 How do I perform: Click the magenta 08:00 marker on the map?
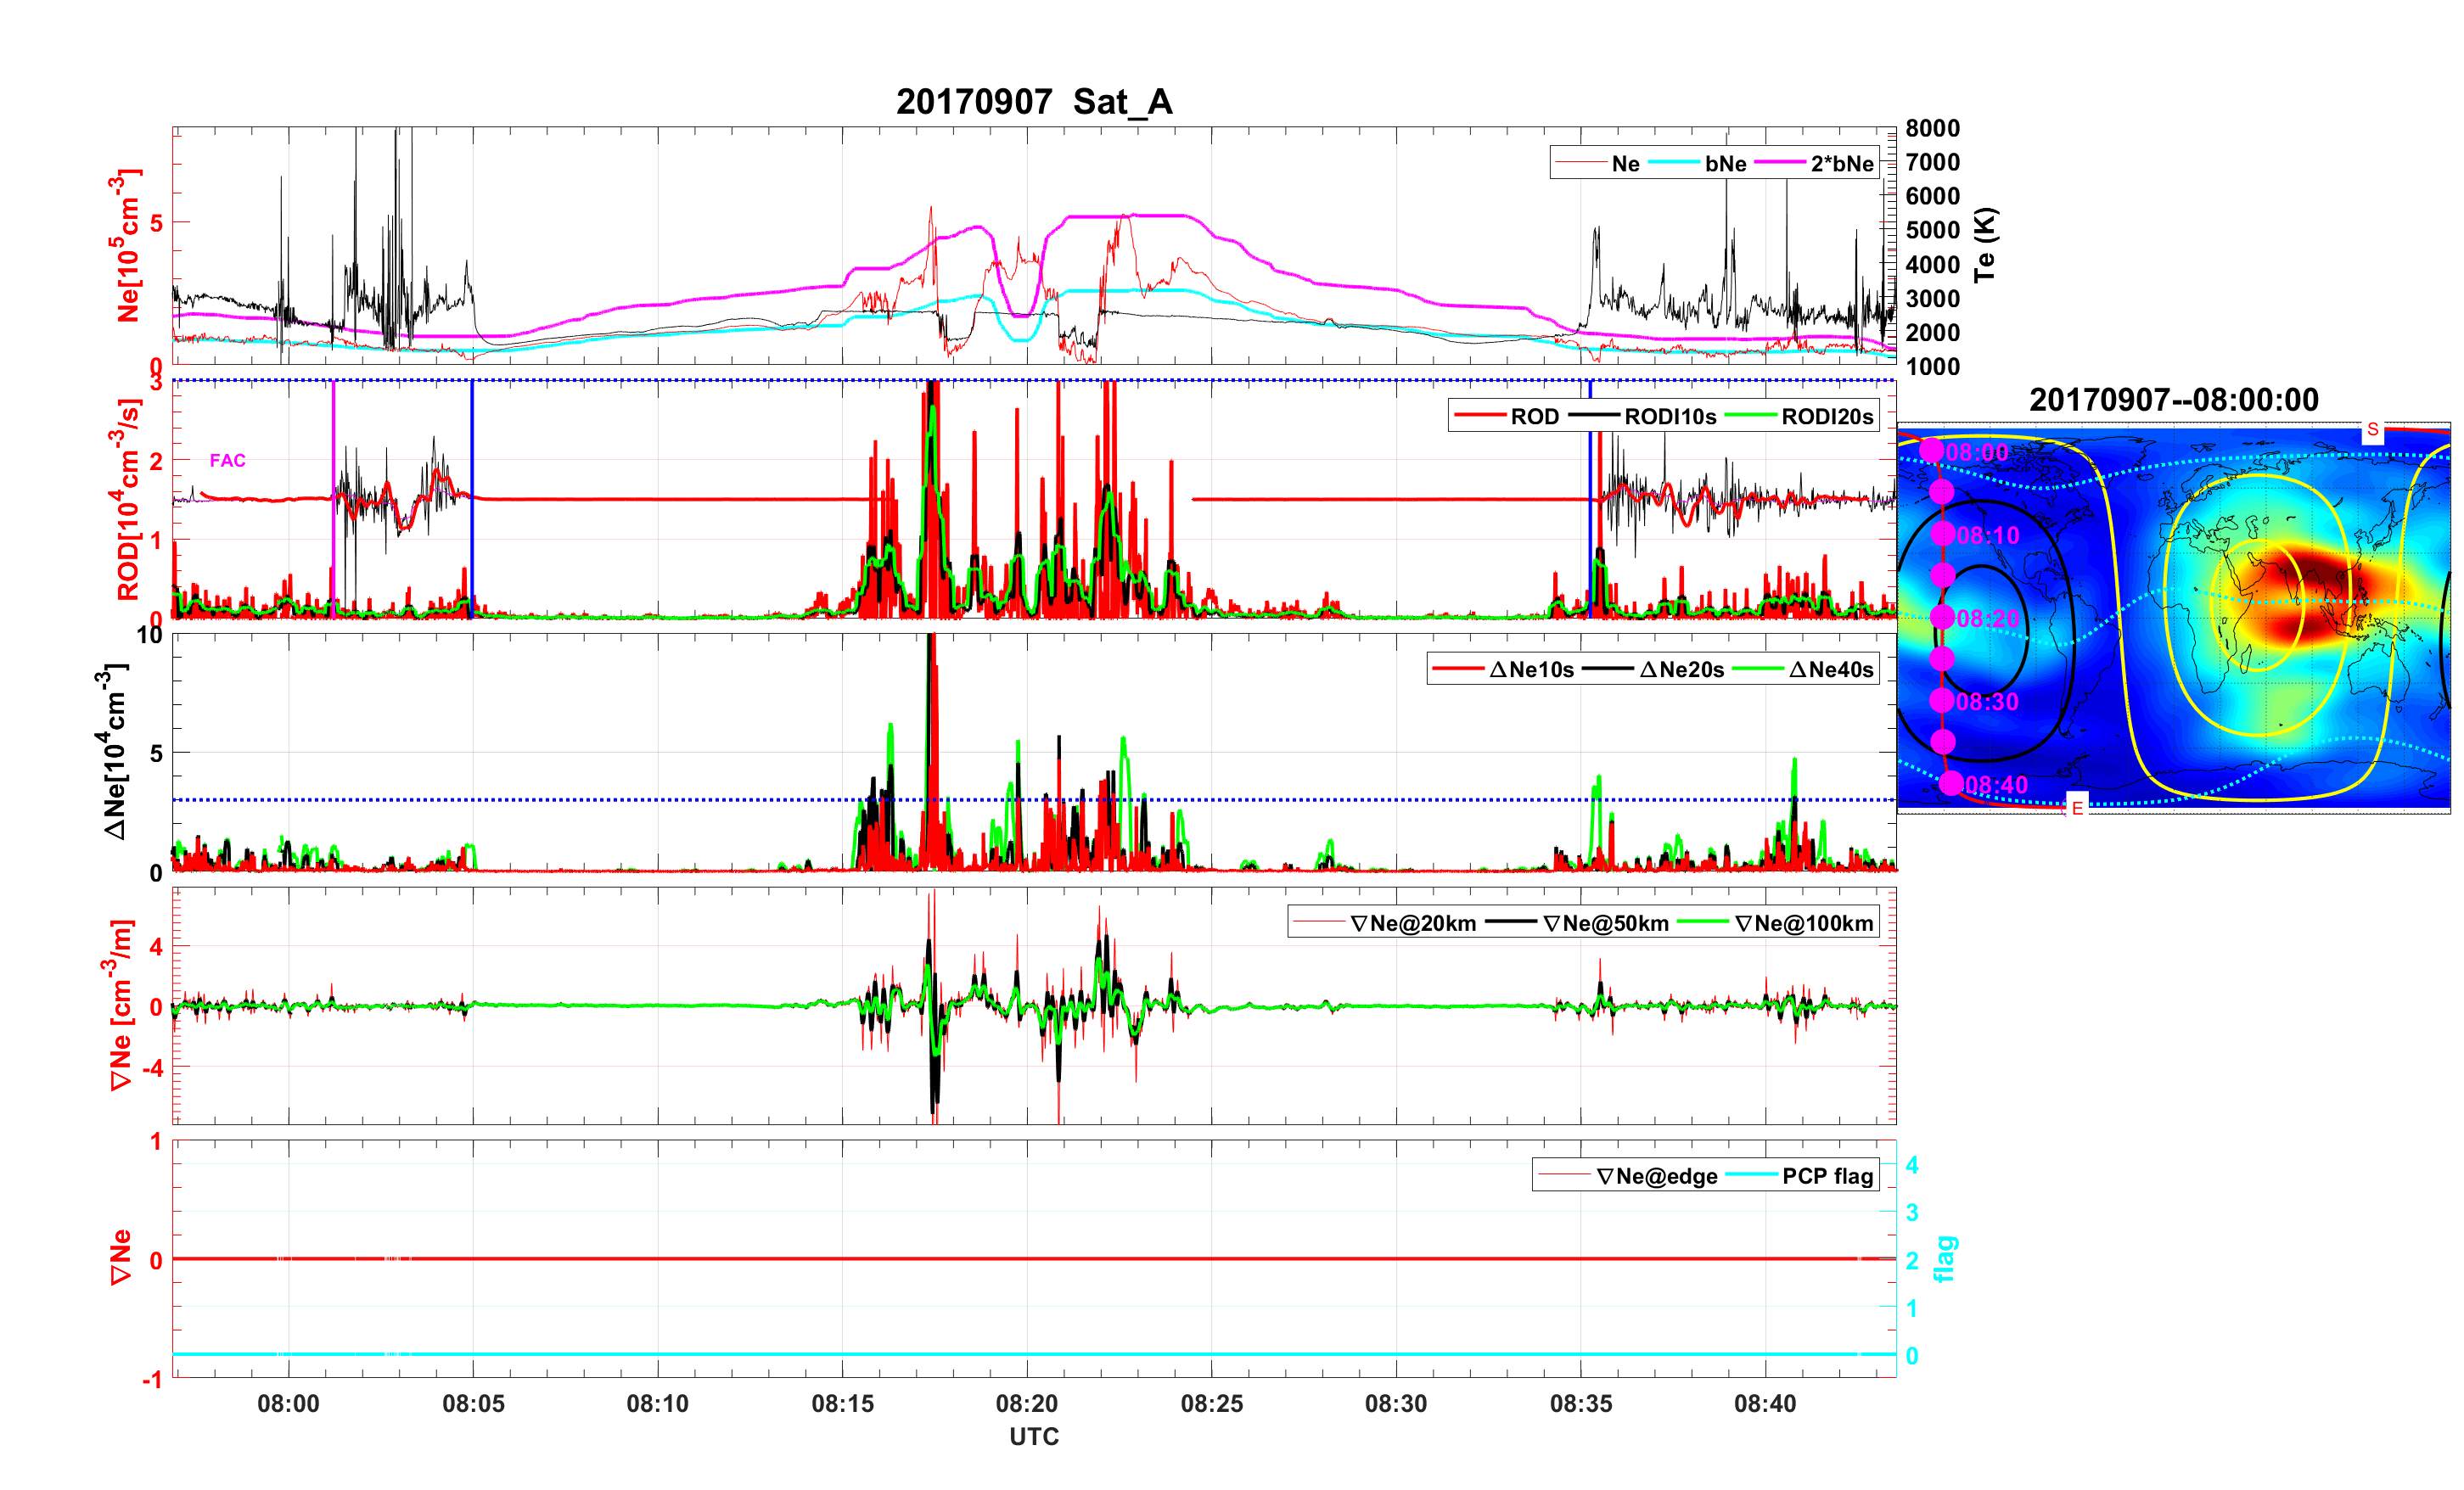pos(1931,451)
